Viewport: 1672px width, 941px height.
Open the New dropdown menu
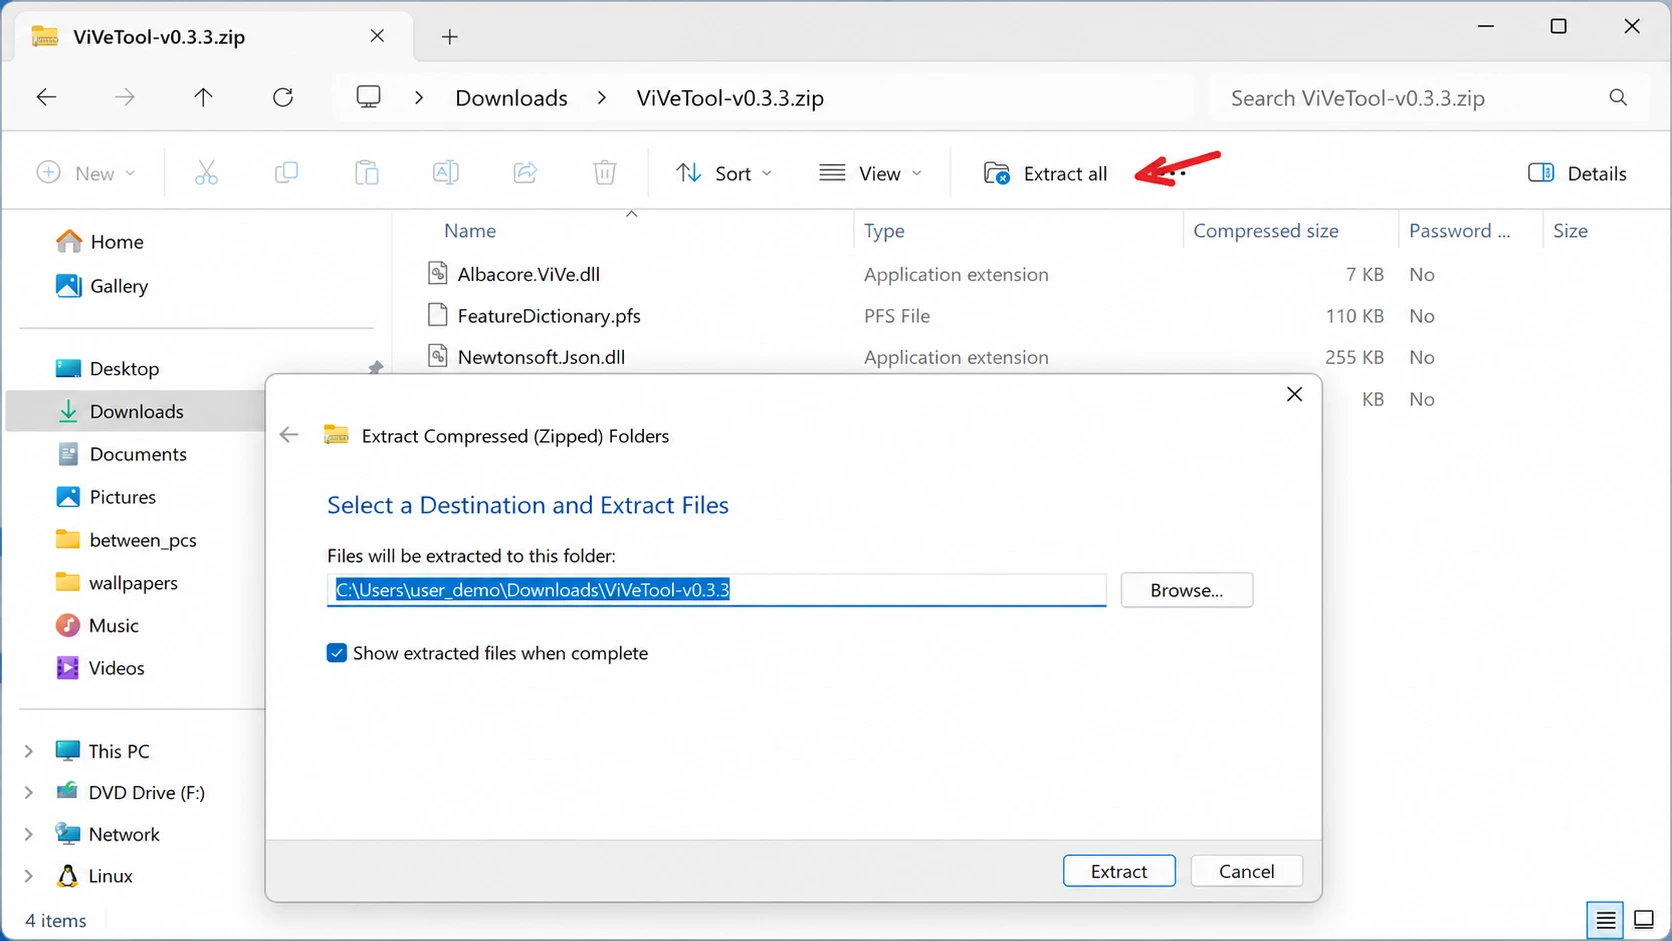tap(86, 173)
